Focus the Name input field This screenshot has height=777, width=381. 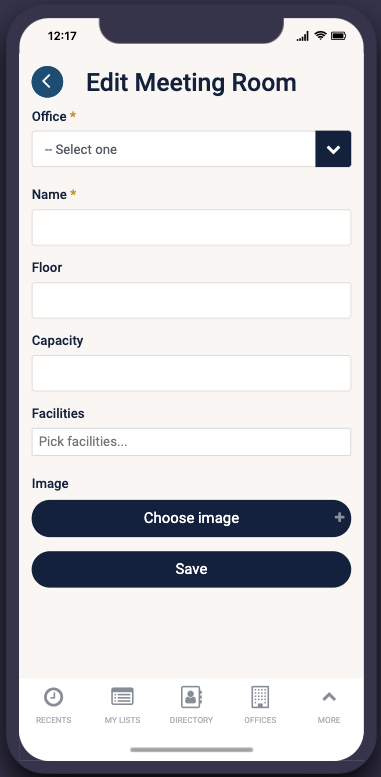tap(191, 227)
